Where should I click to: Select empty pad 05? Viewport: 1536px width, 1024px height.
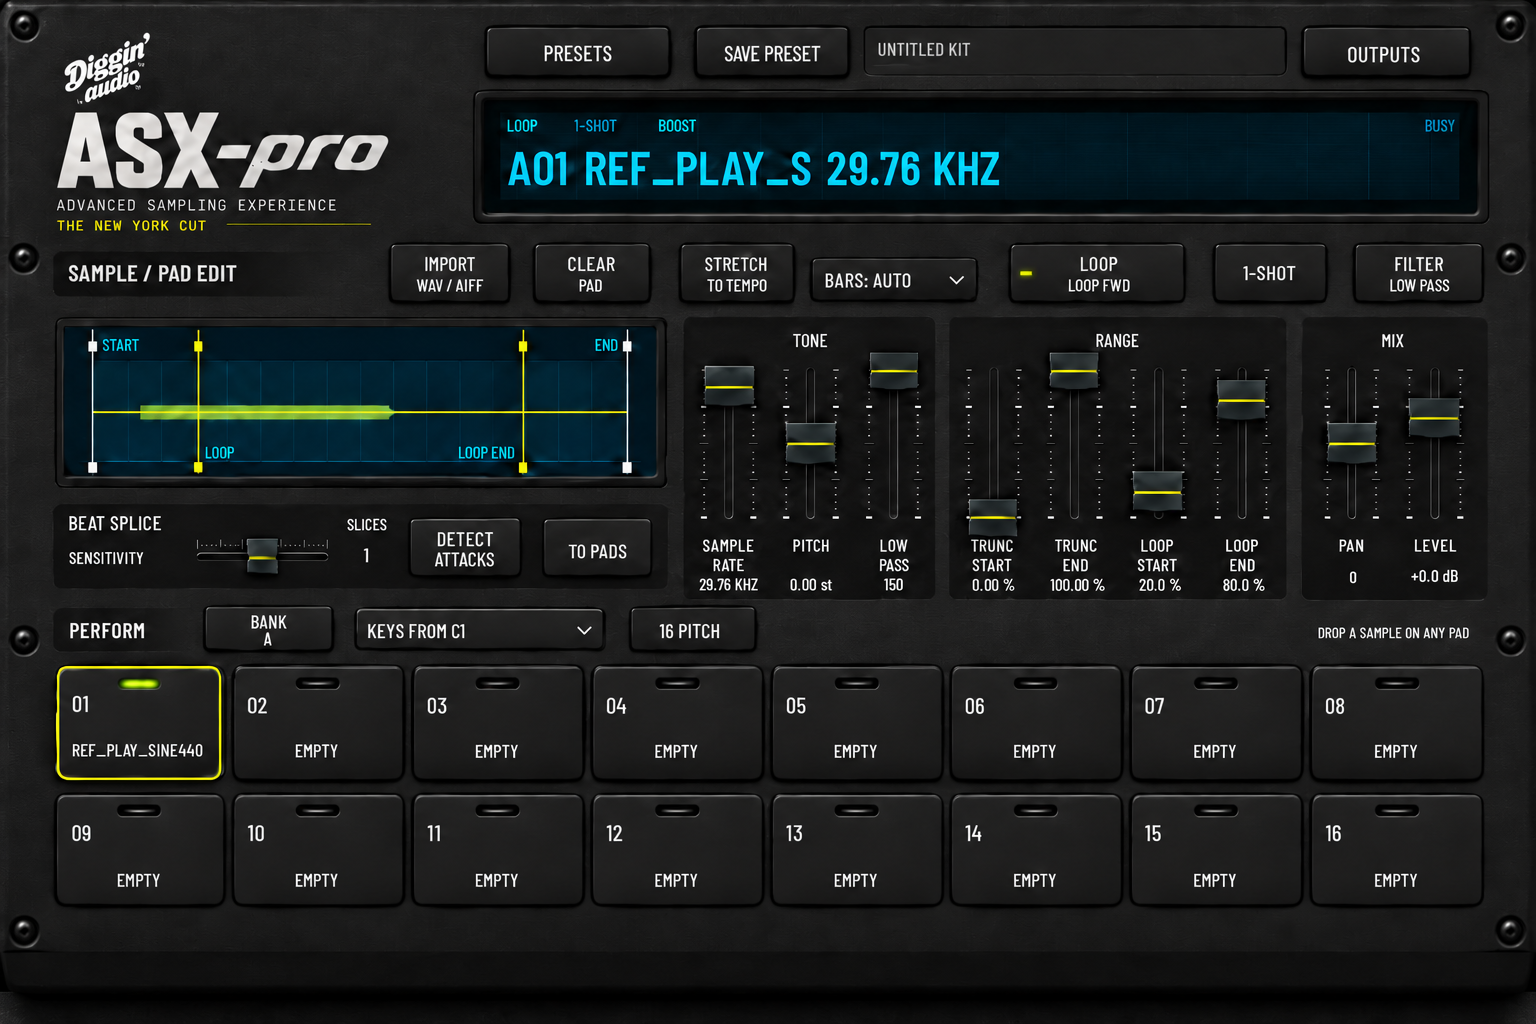point(856,723)
